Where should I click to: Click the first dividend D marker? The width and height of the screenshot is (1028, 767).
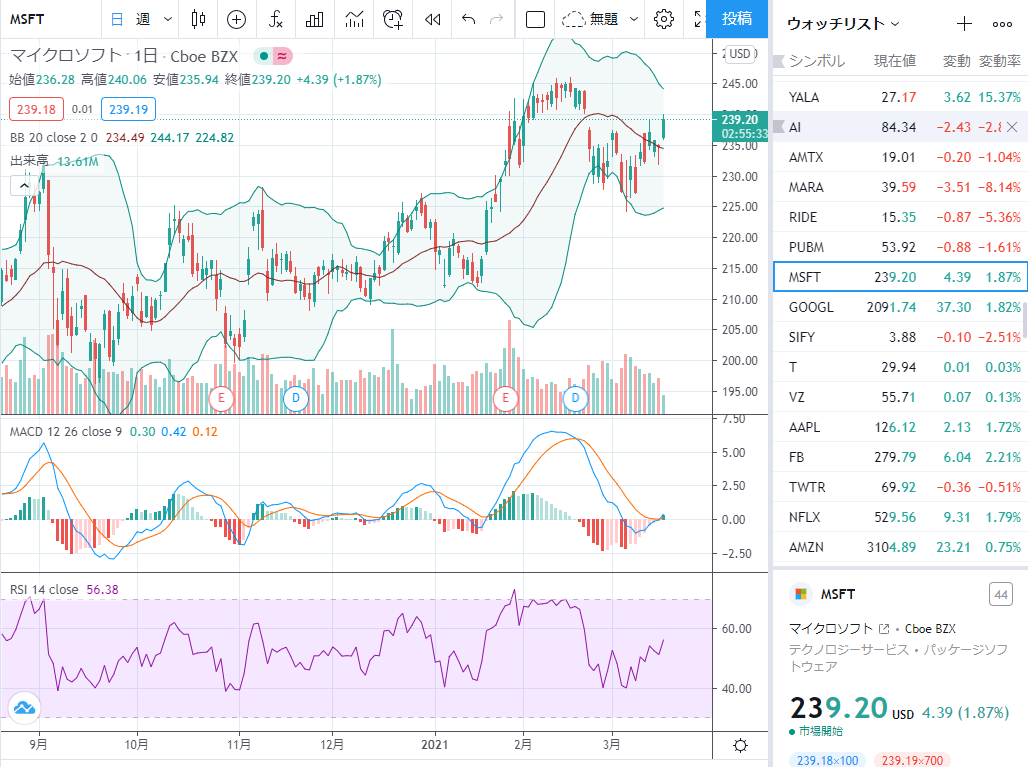pos(296,398)
